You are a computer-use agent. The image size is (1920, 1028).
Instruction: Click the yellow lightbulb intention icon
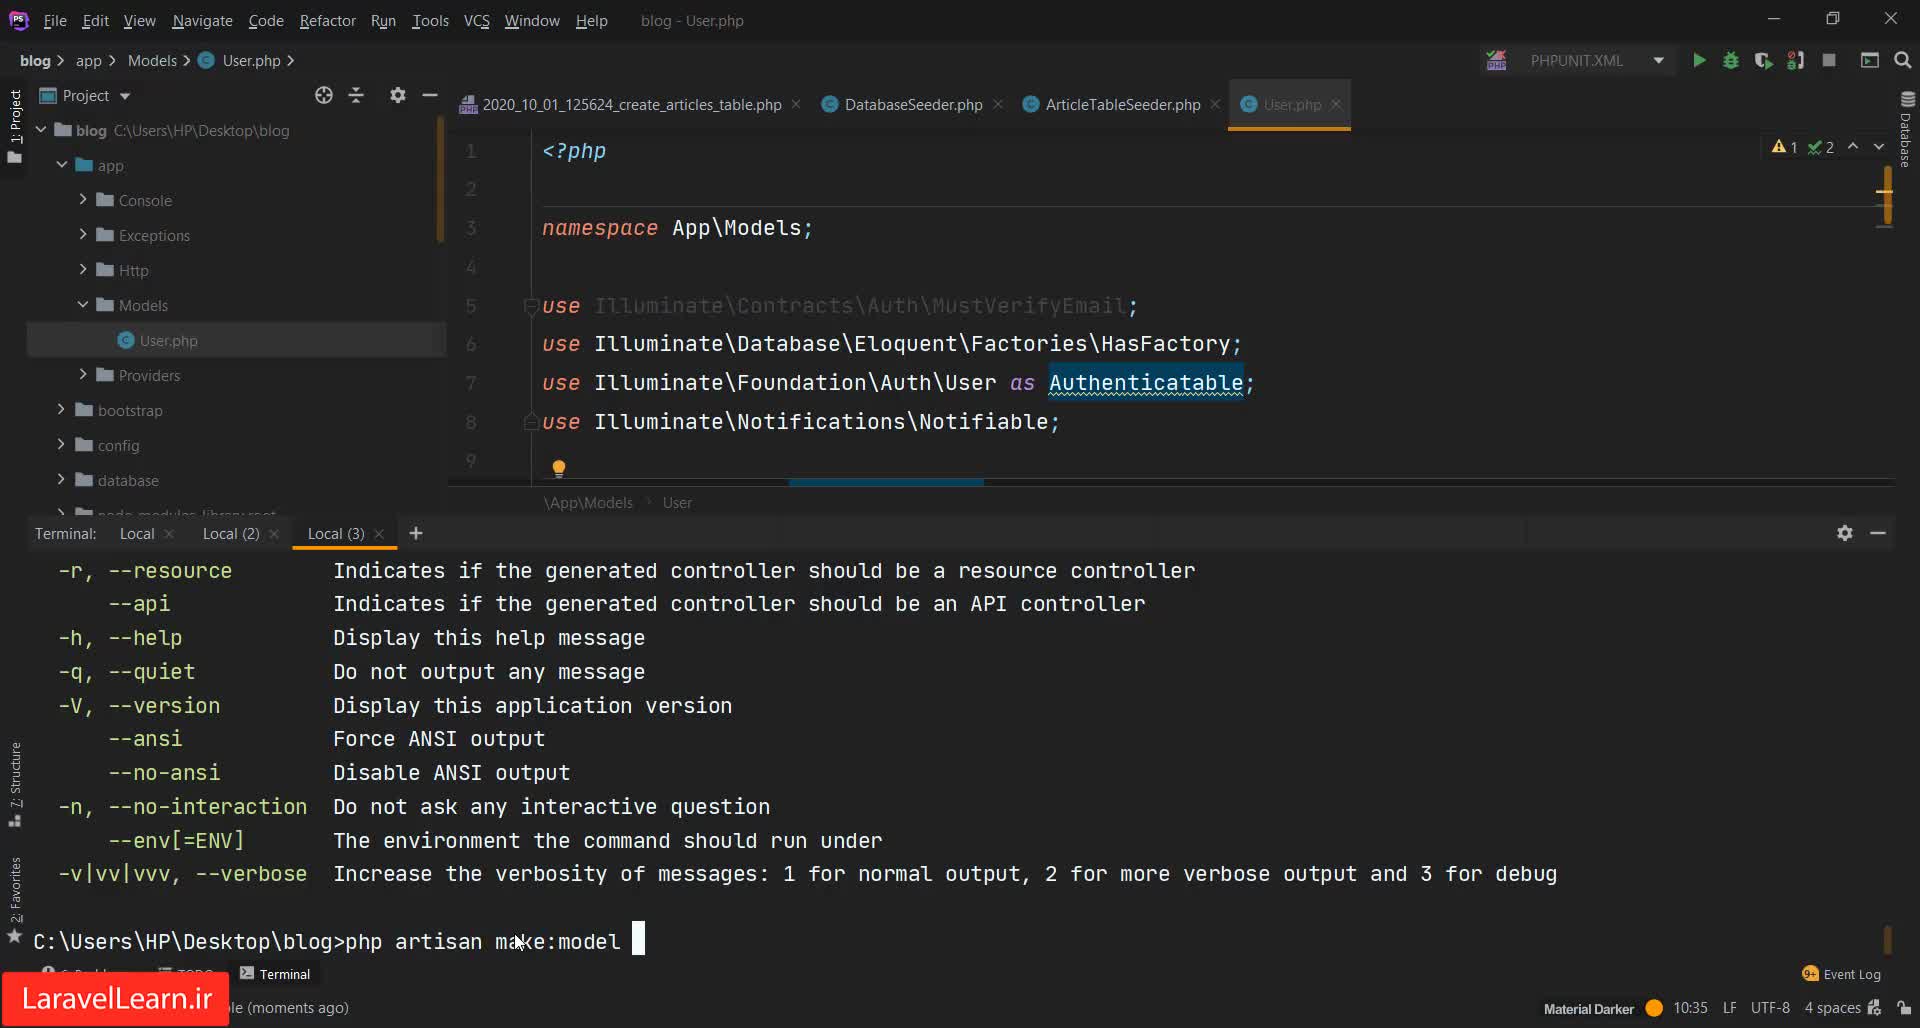coord(559,468)
